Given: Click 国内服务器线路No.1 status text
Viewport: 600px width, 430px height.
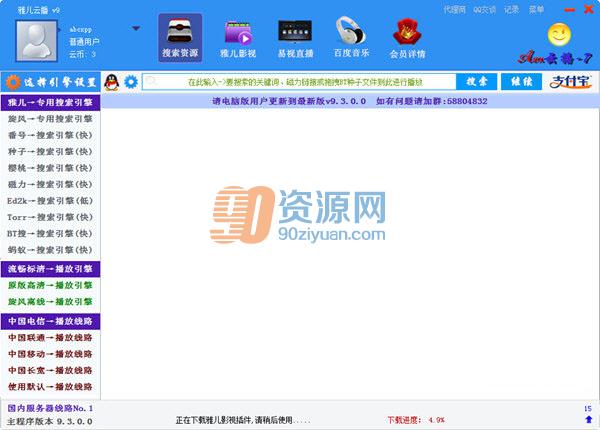Looking at the screenshot, I should [x=50, y=409].
